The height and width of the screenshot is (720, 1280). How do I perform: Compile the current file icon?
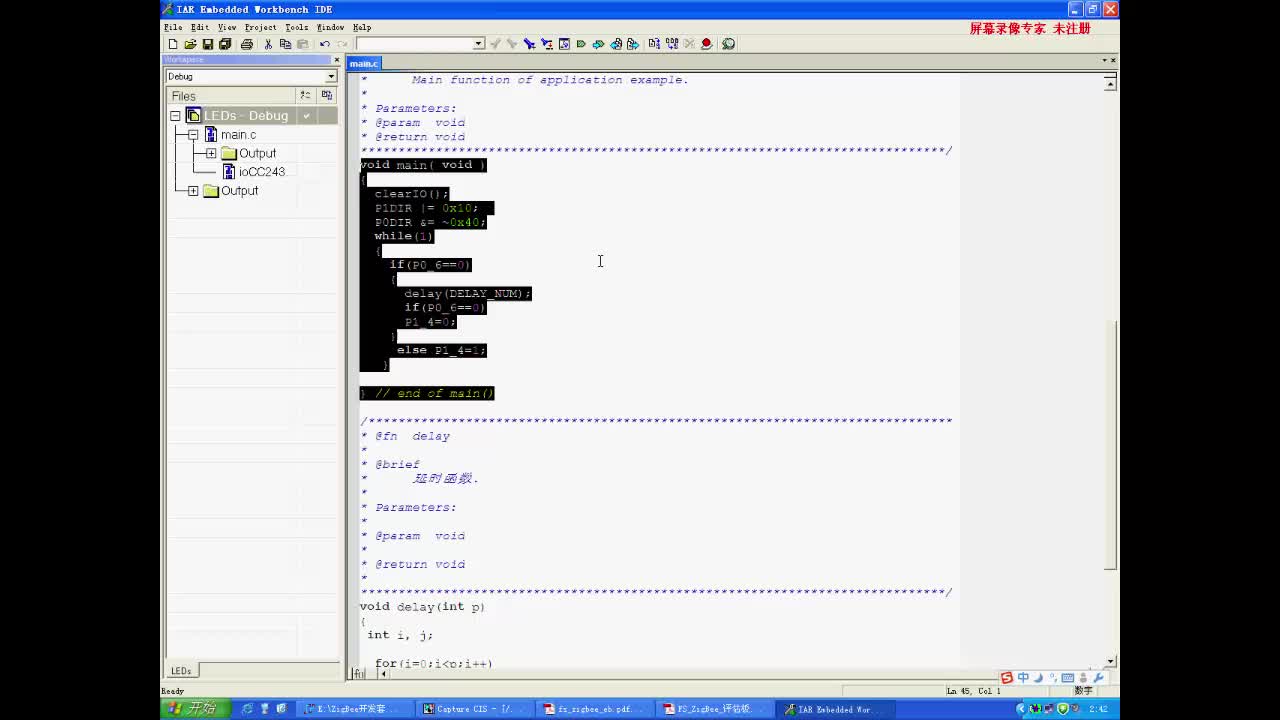[x=654, y=44]
